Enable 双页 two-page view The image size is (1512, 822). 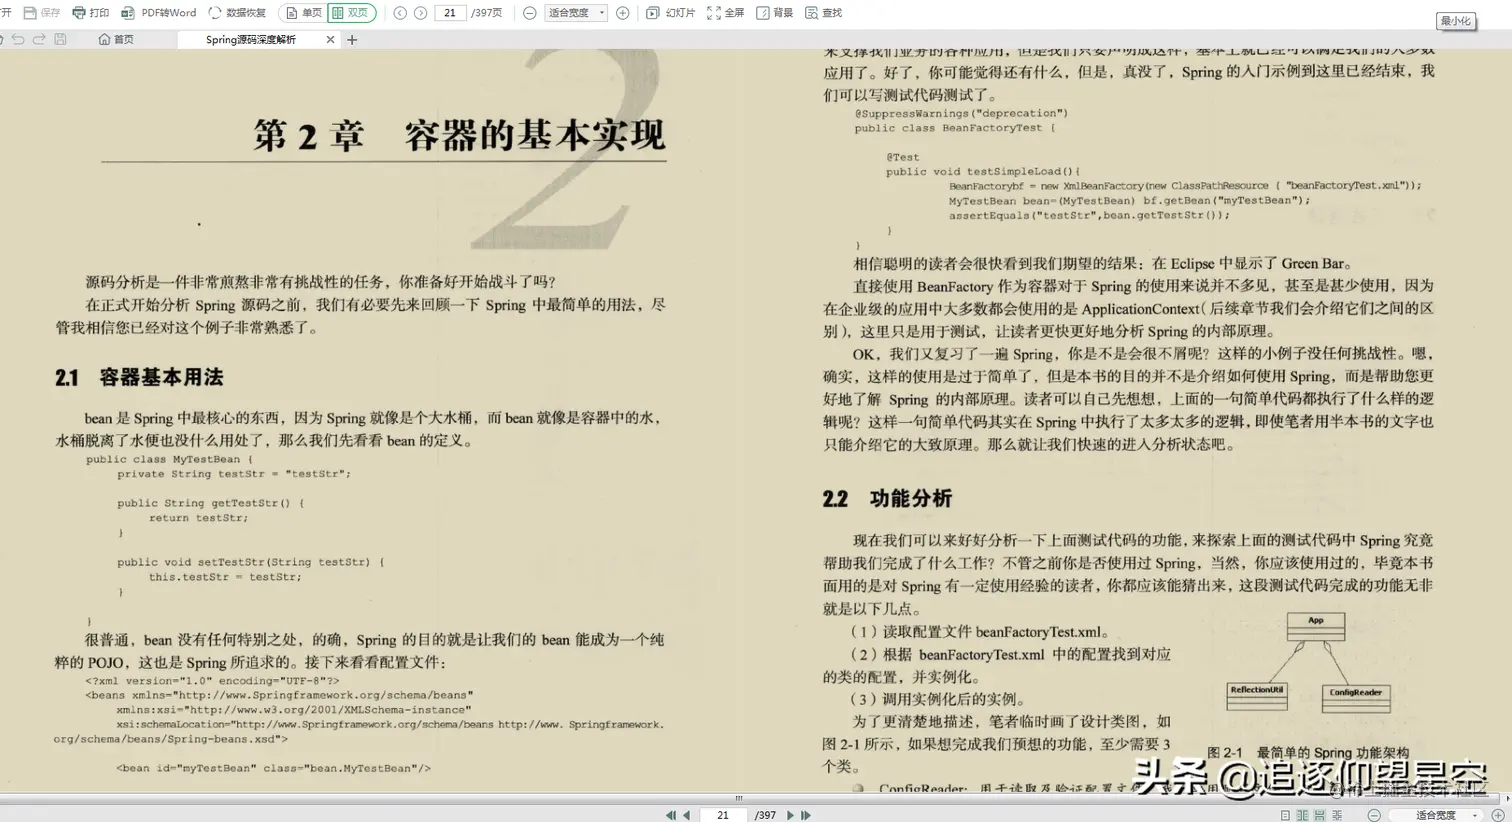coord(352,13)
